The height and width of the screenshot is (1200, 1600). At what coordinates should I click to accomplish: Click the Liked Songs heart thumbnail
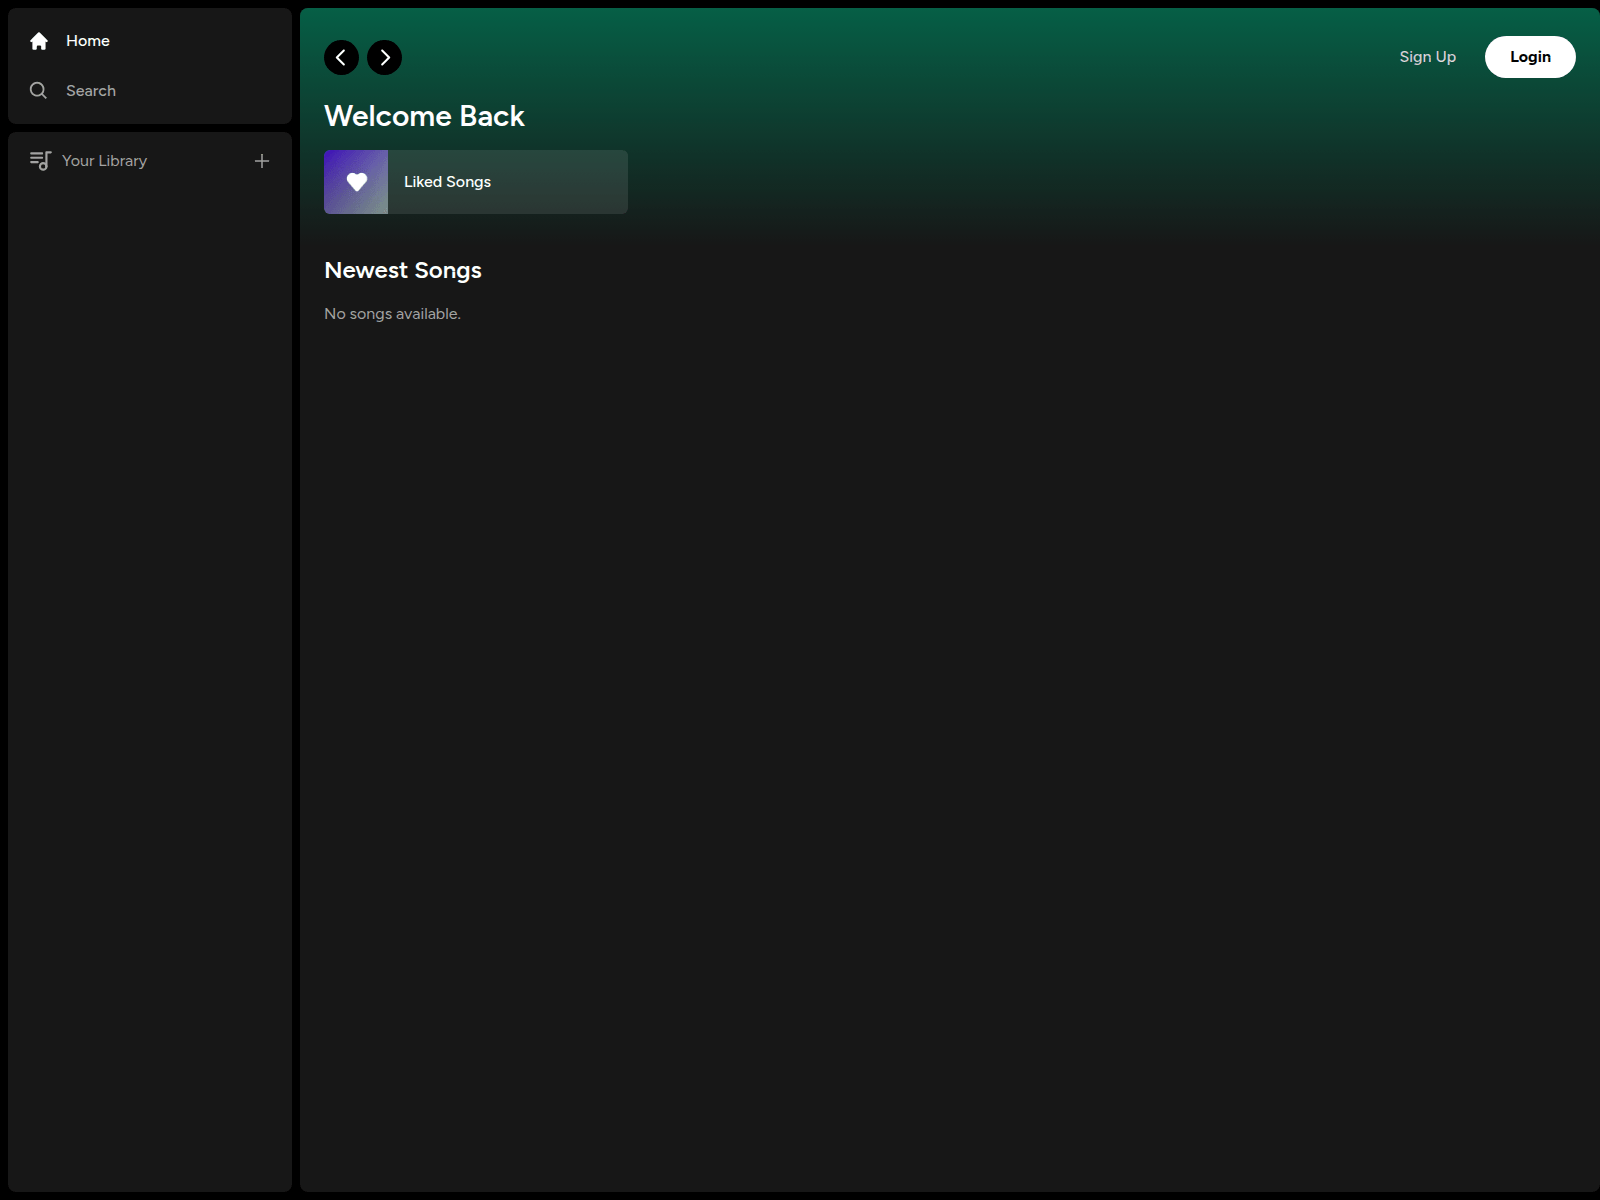(x=356, y=182)
